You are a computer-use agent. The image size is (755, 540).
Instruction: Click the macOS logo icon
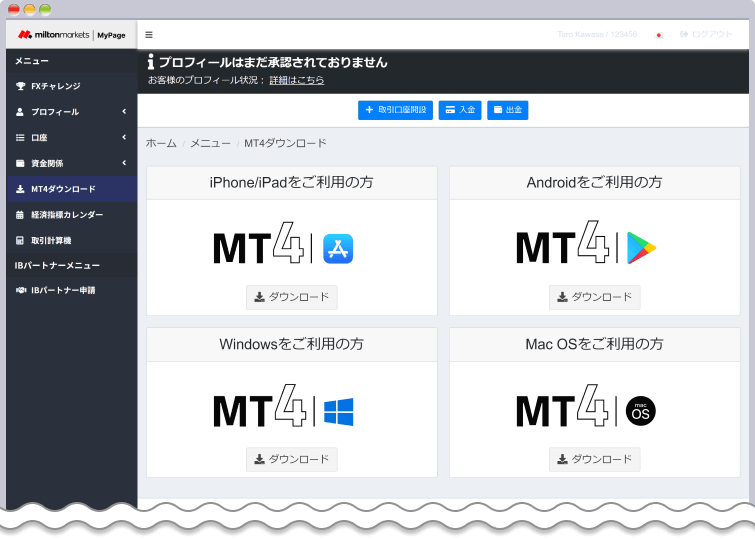(640, 411)
